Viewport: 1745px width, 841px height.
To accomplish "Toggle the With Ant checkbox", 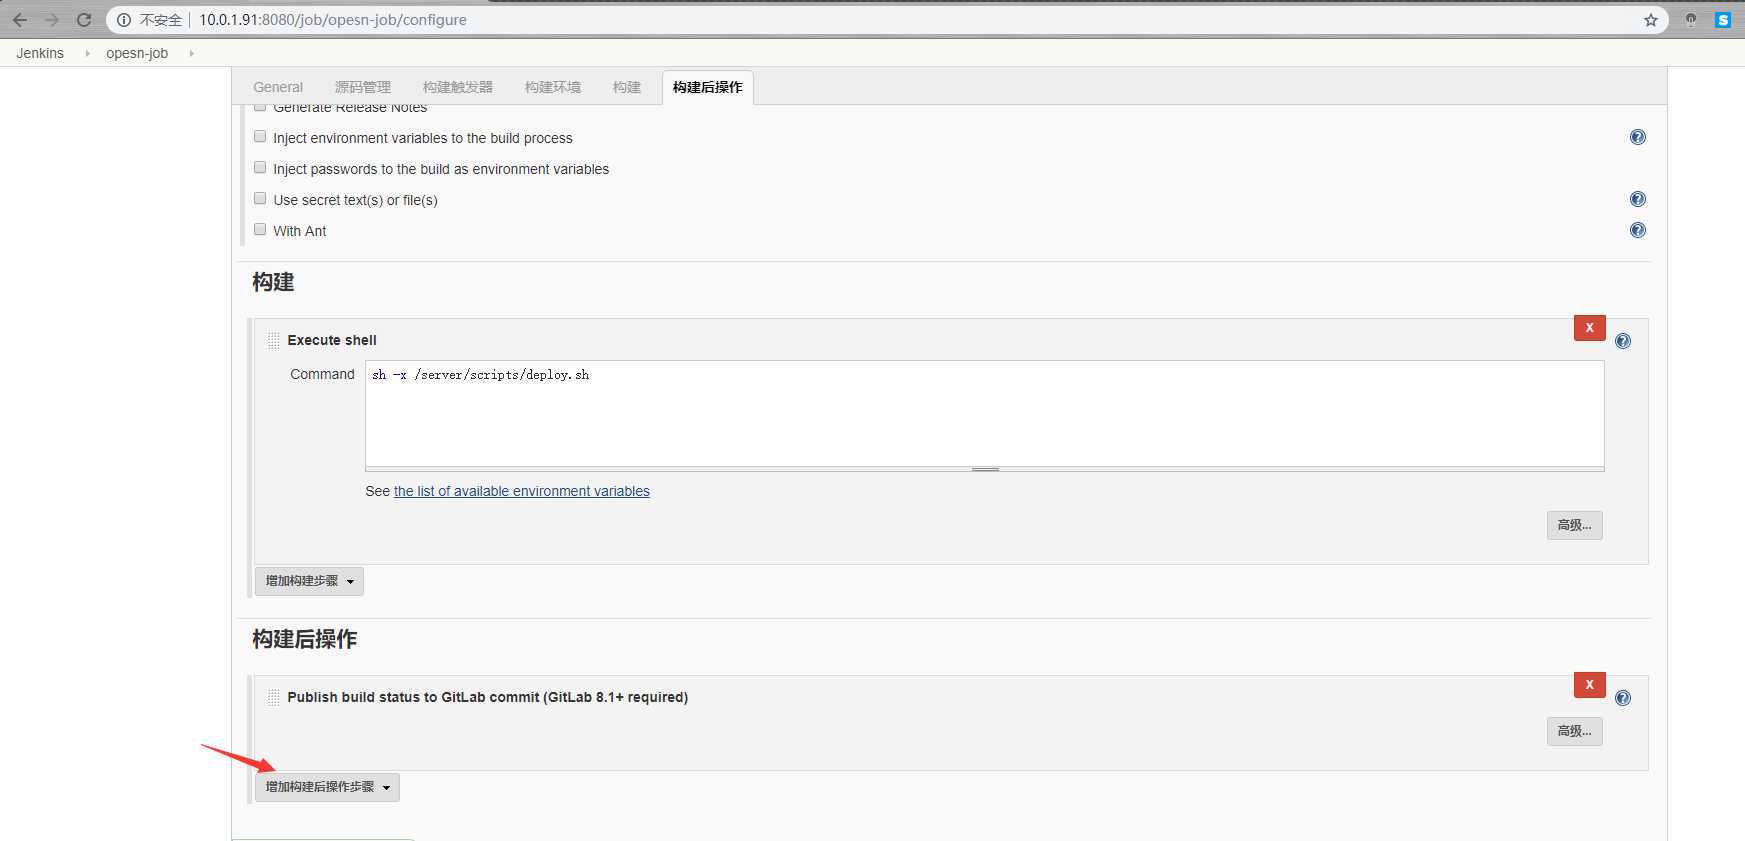I will [x=260, y=230].
